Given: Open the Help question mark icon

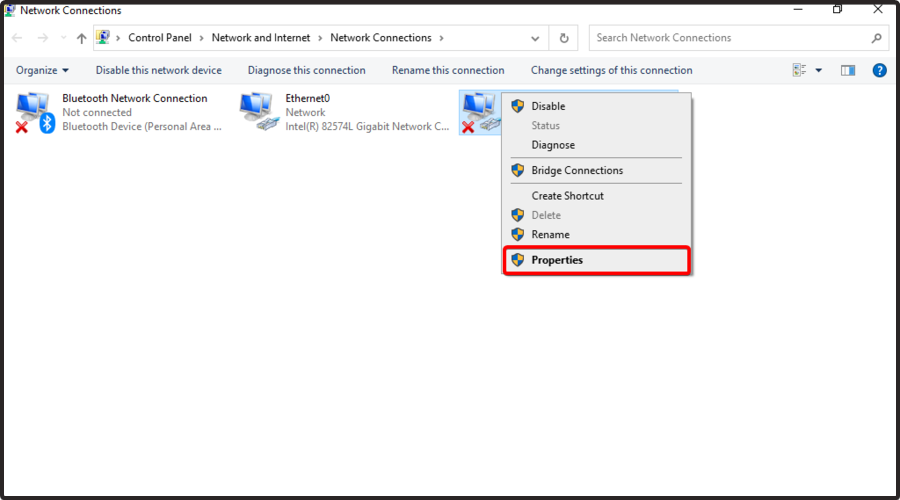Looking at the screenshot, I should point(879,70).
